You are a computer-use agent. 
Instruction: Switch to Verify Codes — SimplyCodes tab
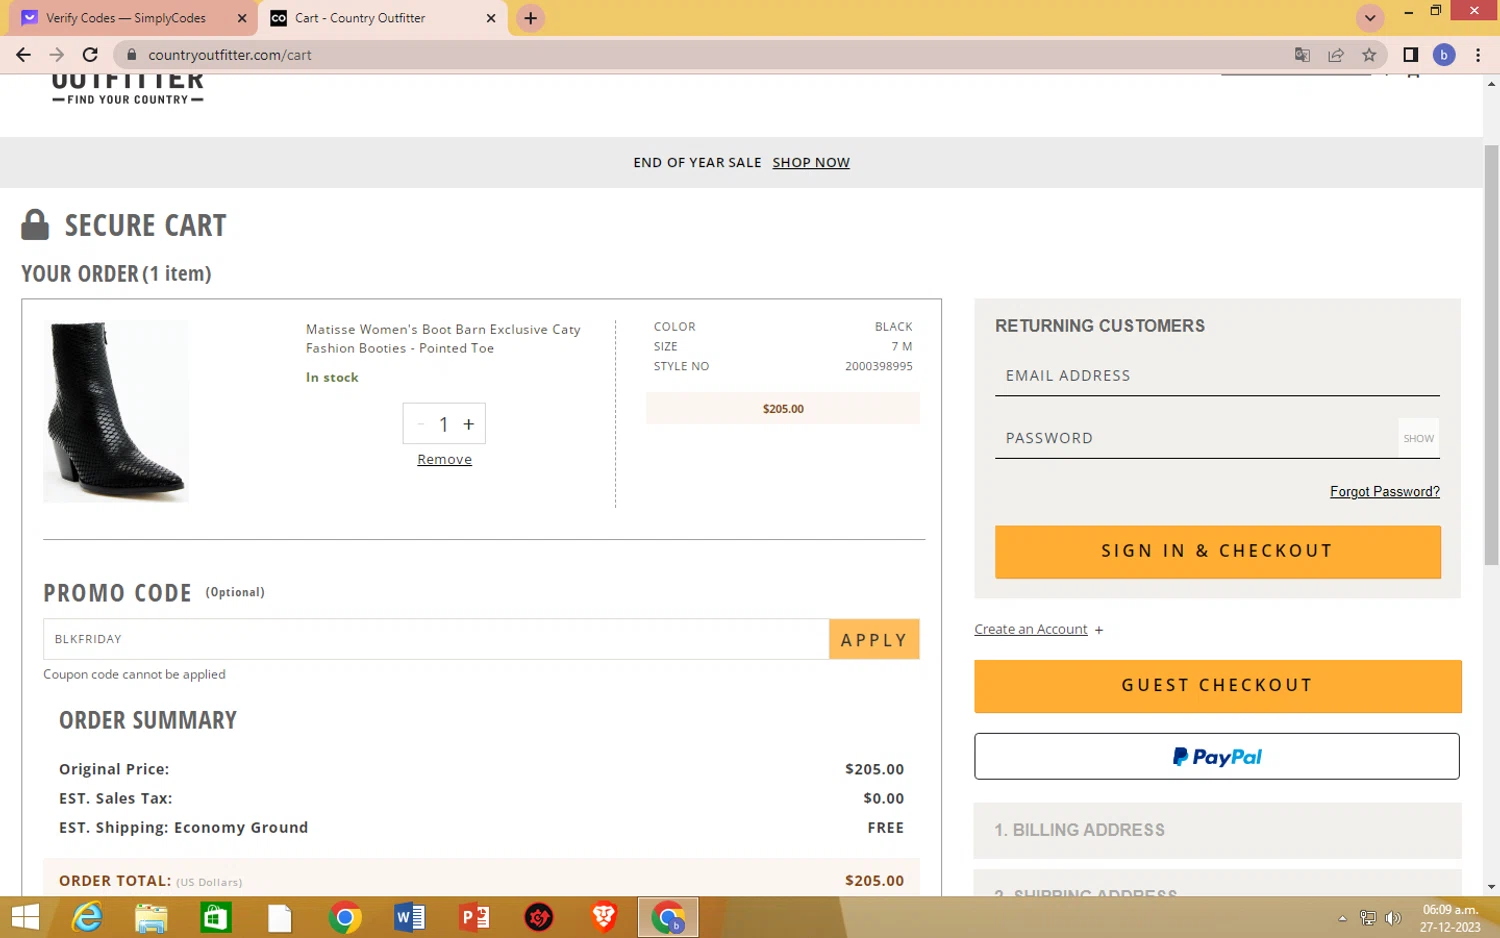(126, 18)
